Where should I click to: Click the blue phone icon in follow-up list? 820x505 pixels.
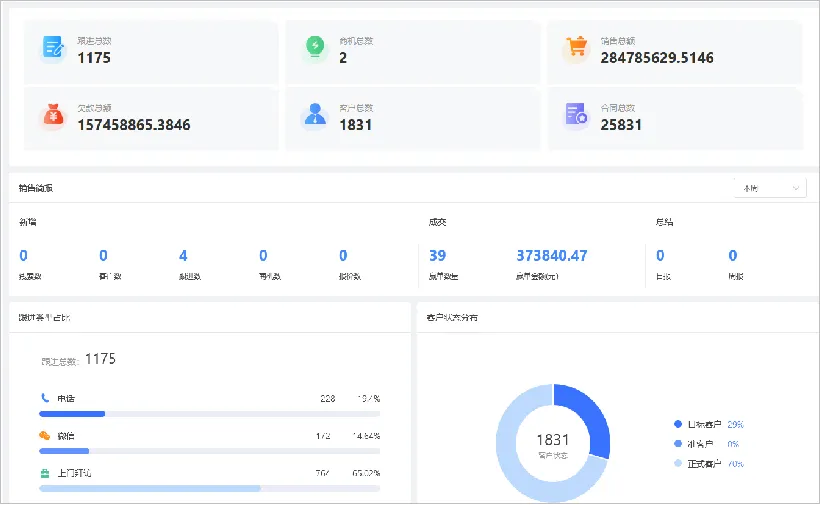click(x=45, y=398)
